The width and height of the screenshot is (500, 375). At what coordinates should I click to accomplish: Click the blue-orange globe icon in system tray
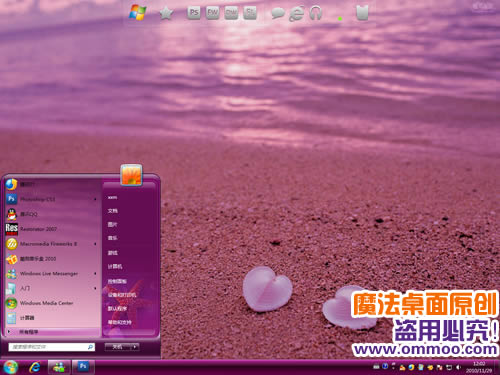point(411,367)
